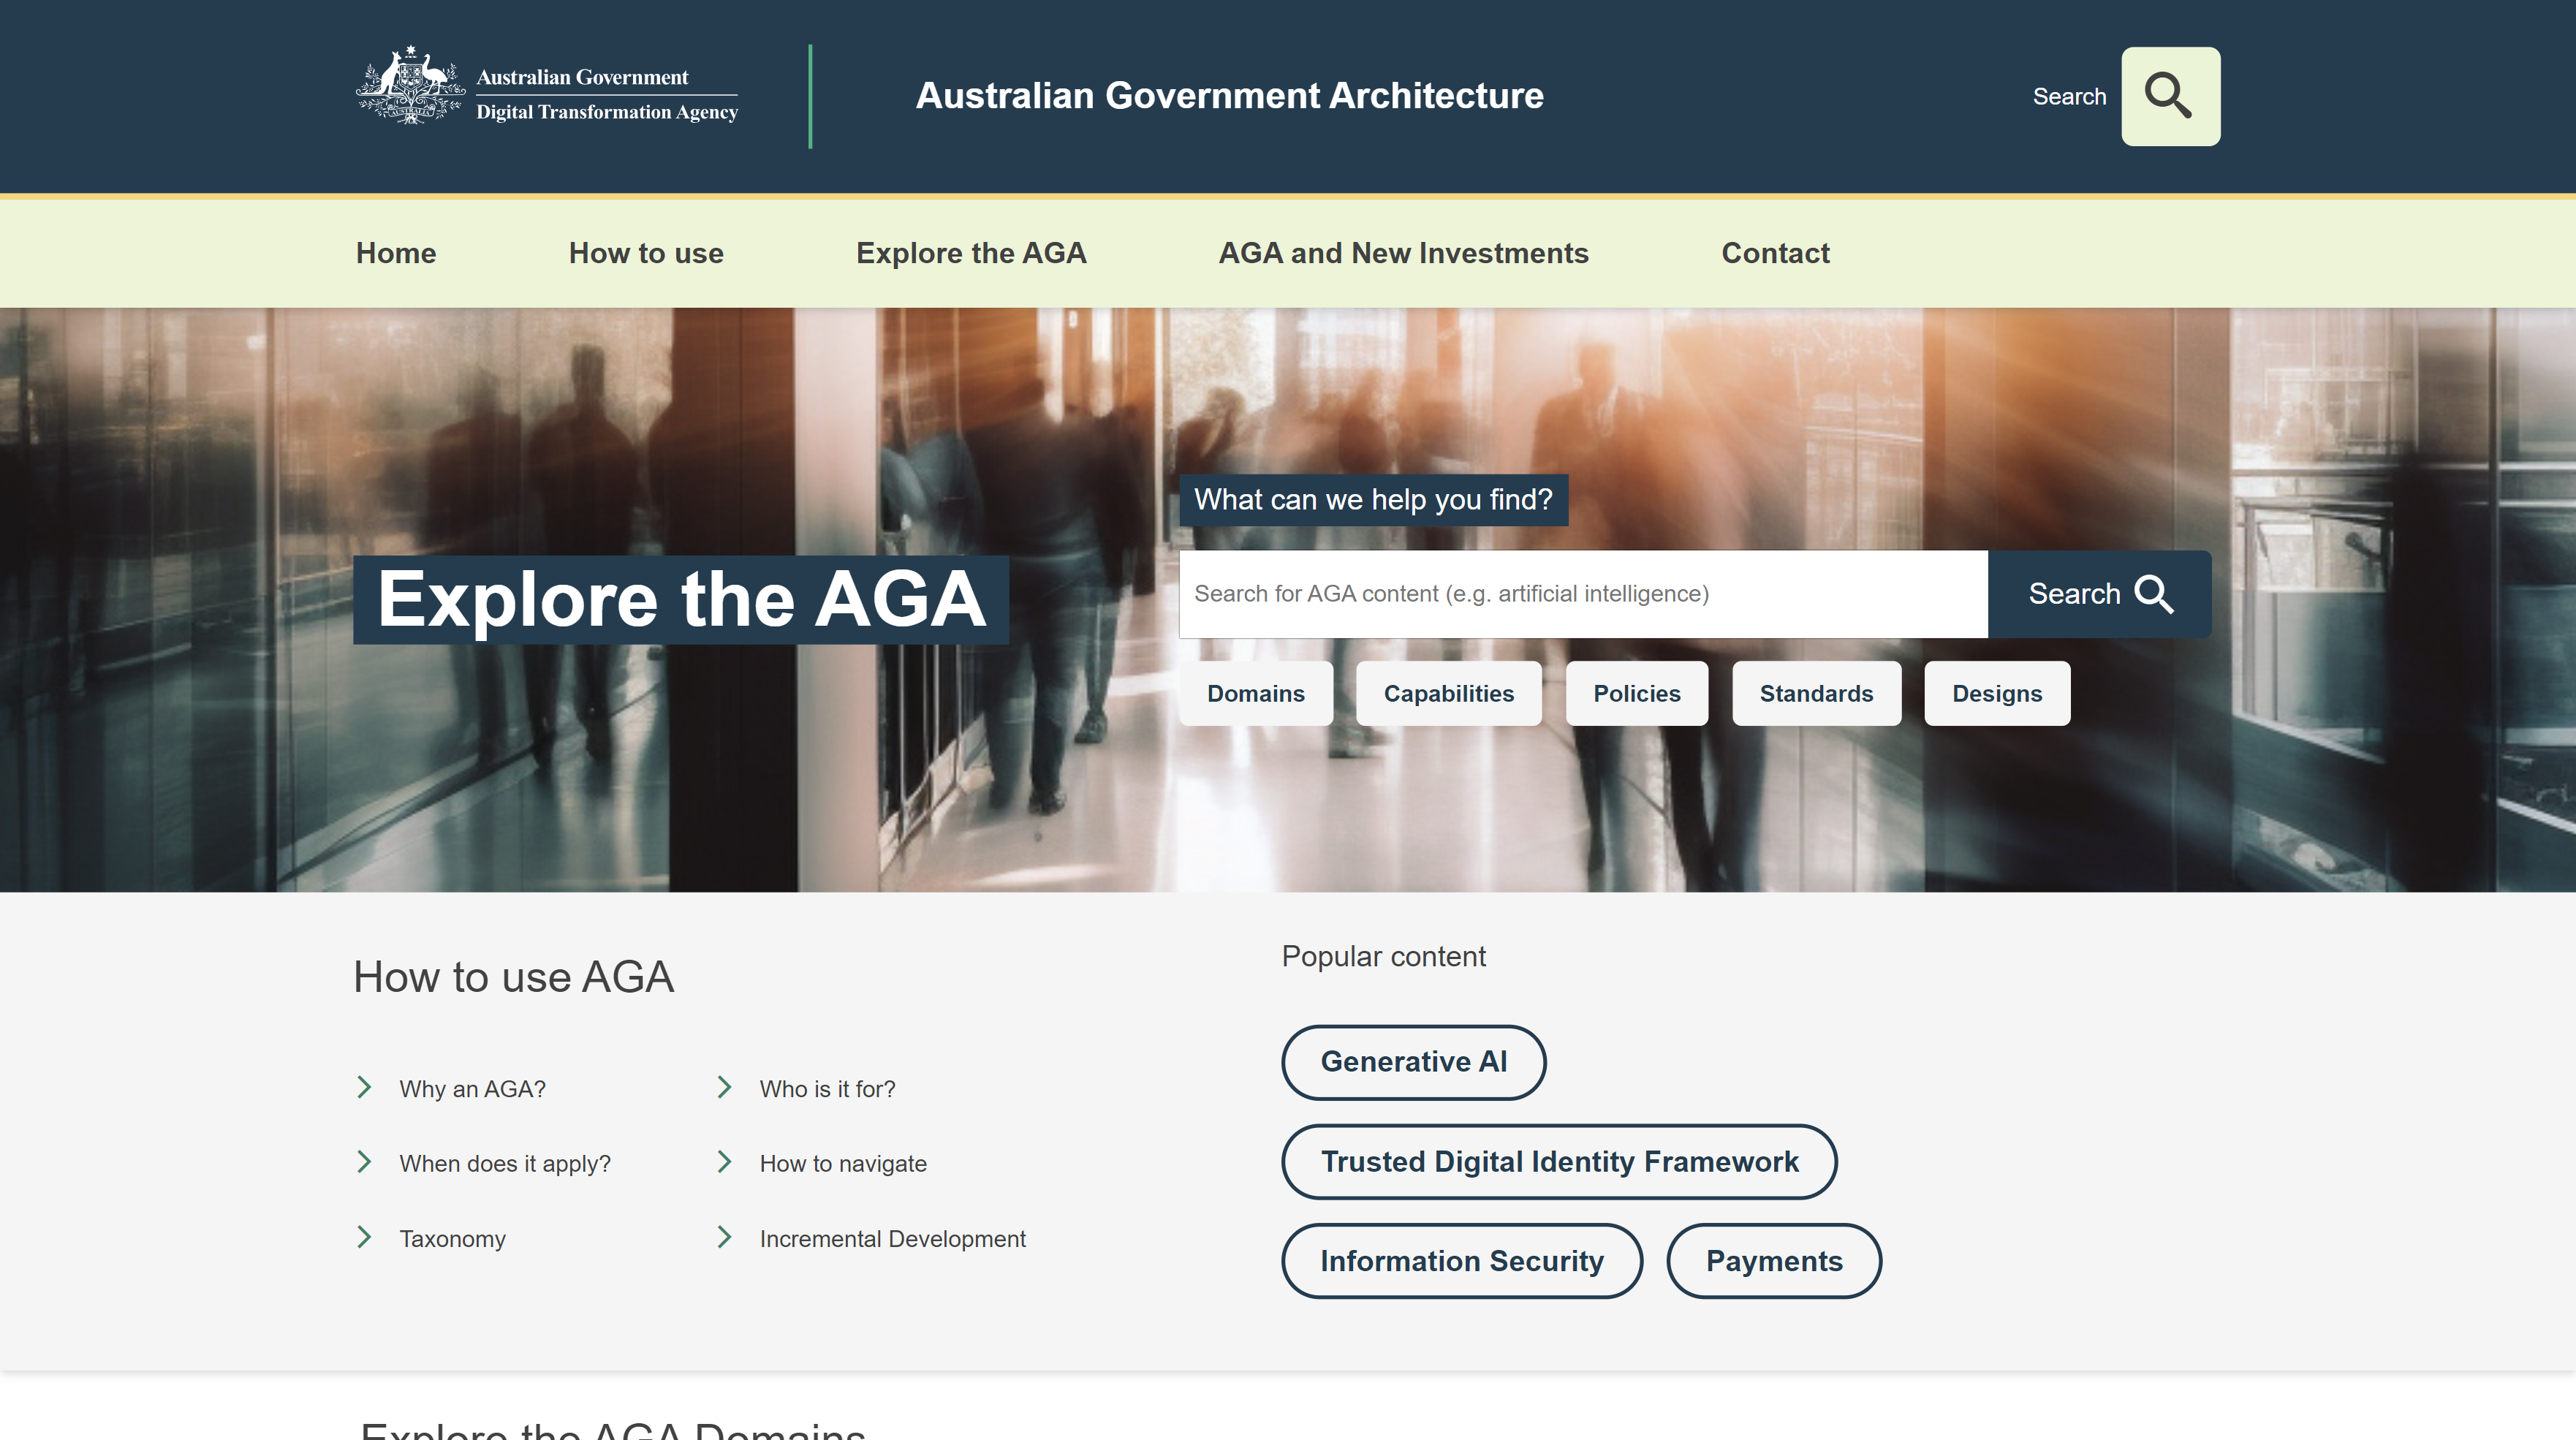
Task: Click in the AGA content search field
Action: point(1582,594)
